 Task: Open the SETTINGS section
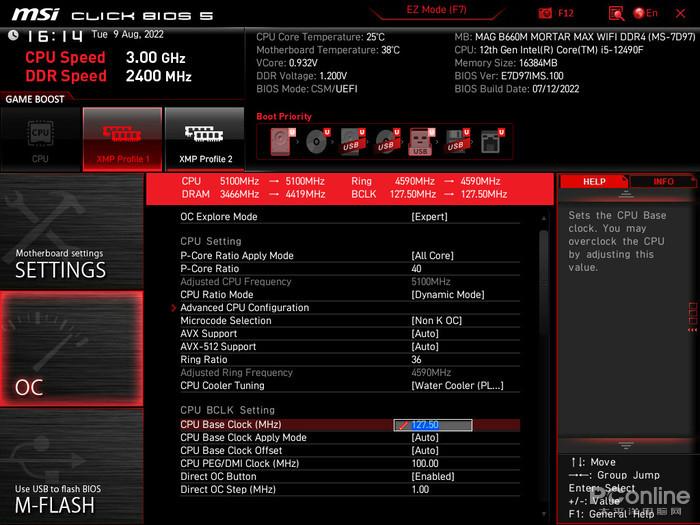71,232
